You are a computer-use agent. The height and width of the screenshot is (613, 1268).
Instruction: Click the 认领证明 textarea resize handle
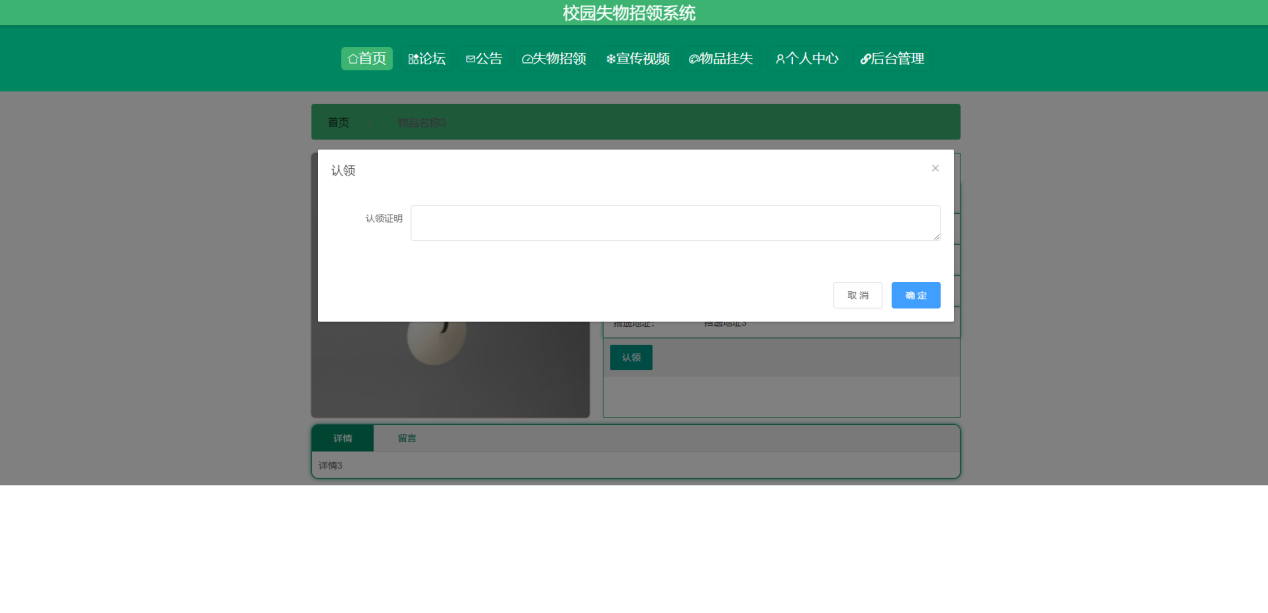[936, 236]
